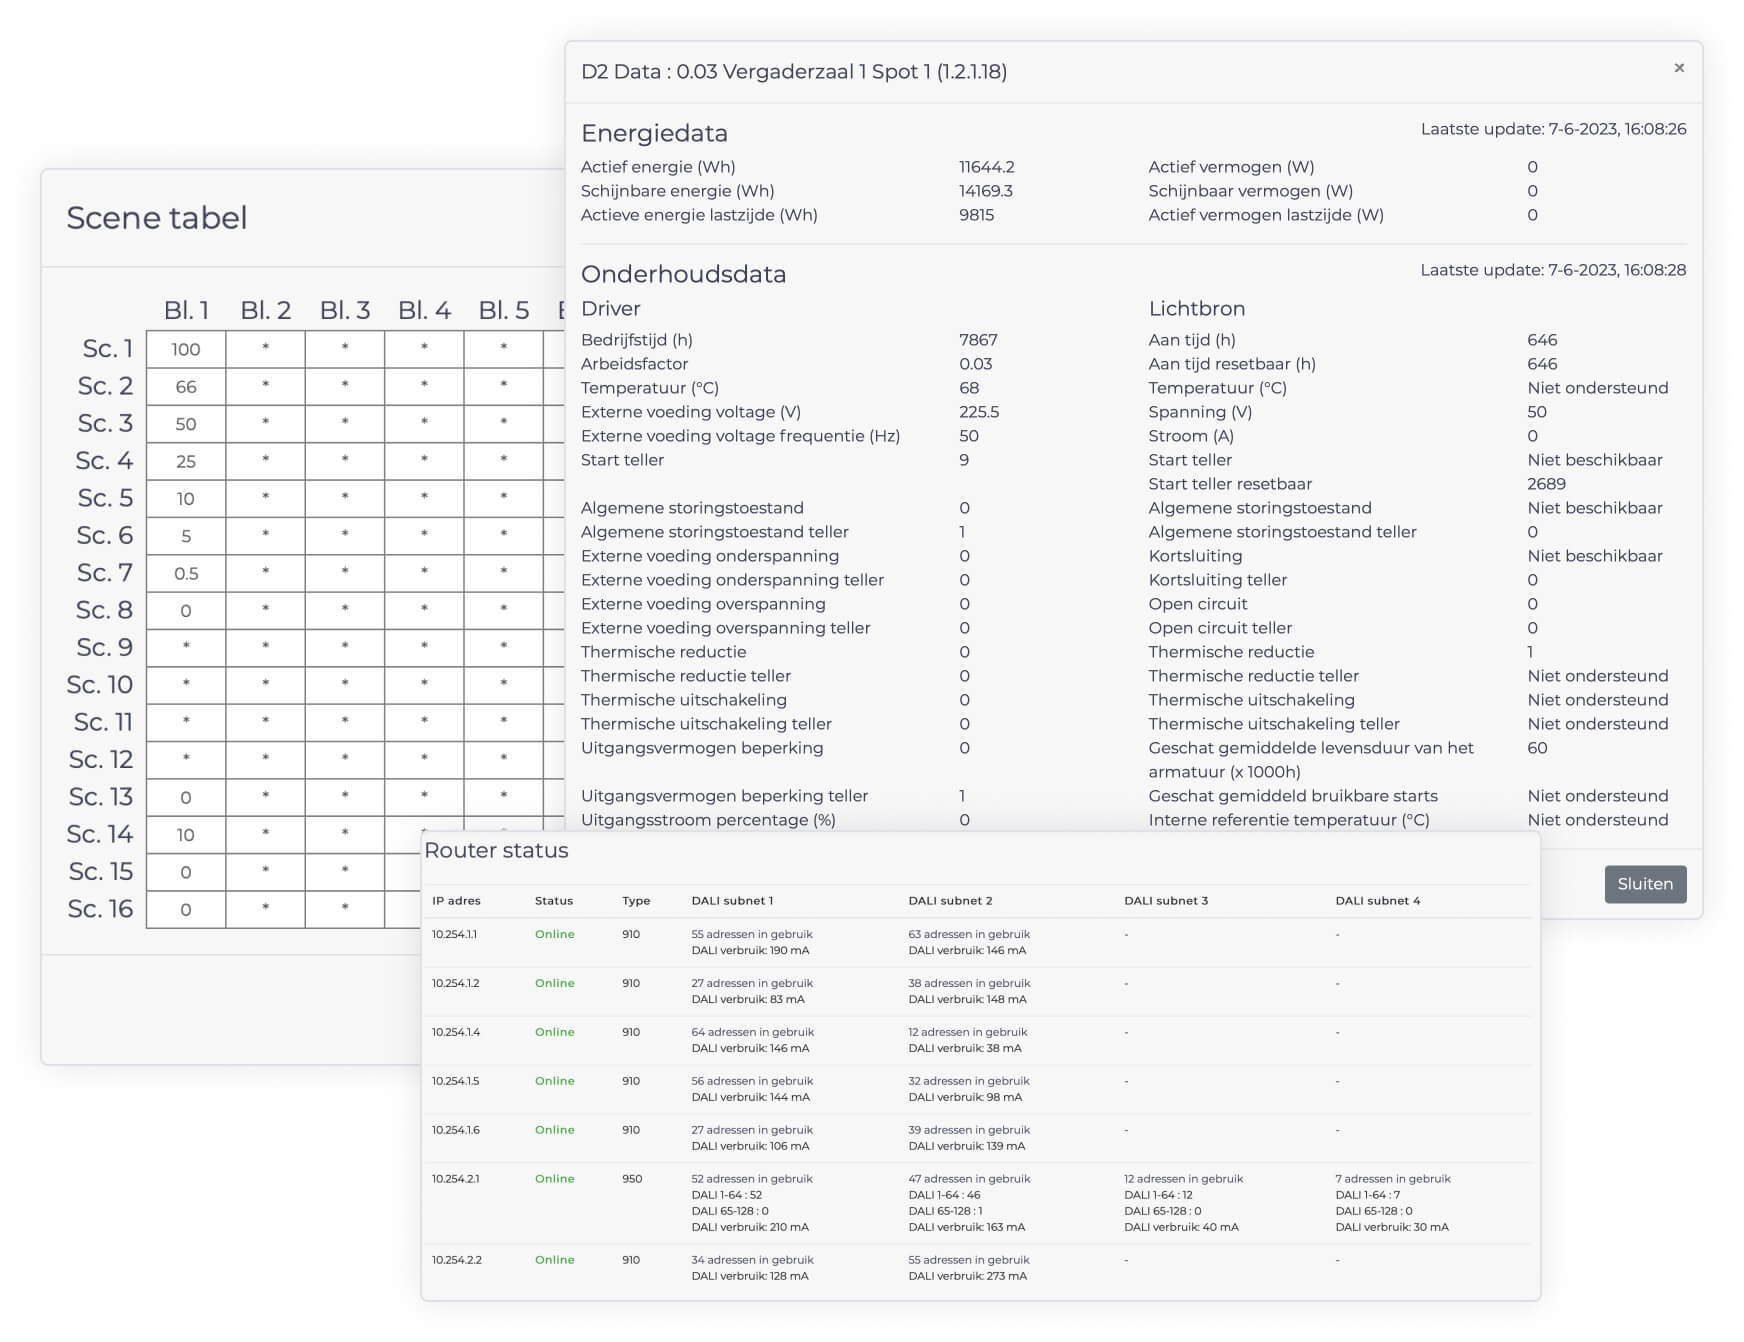Click the DALI subnet 4 column header
Image resolution: width=1744 pixels, height=1342 pixels.
[1378, 901]
